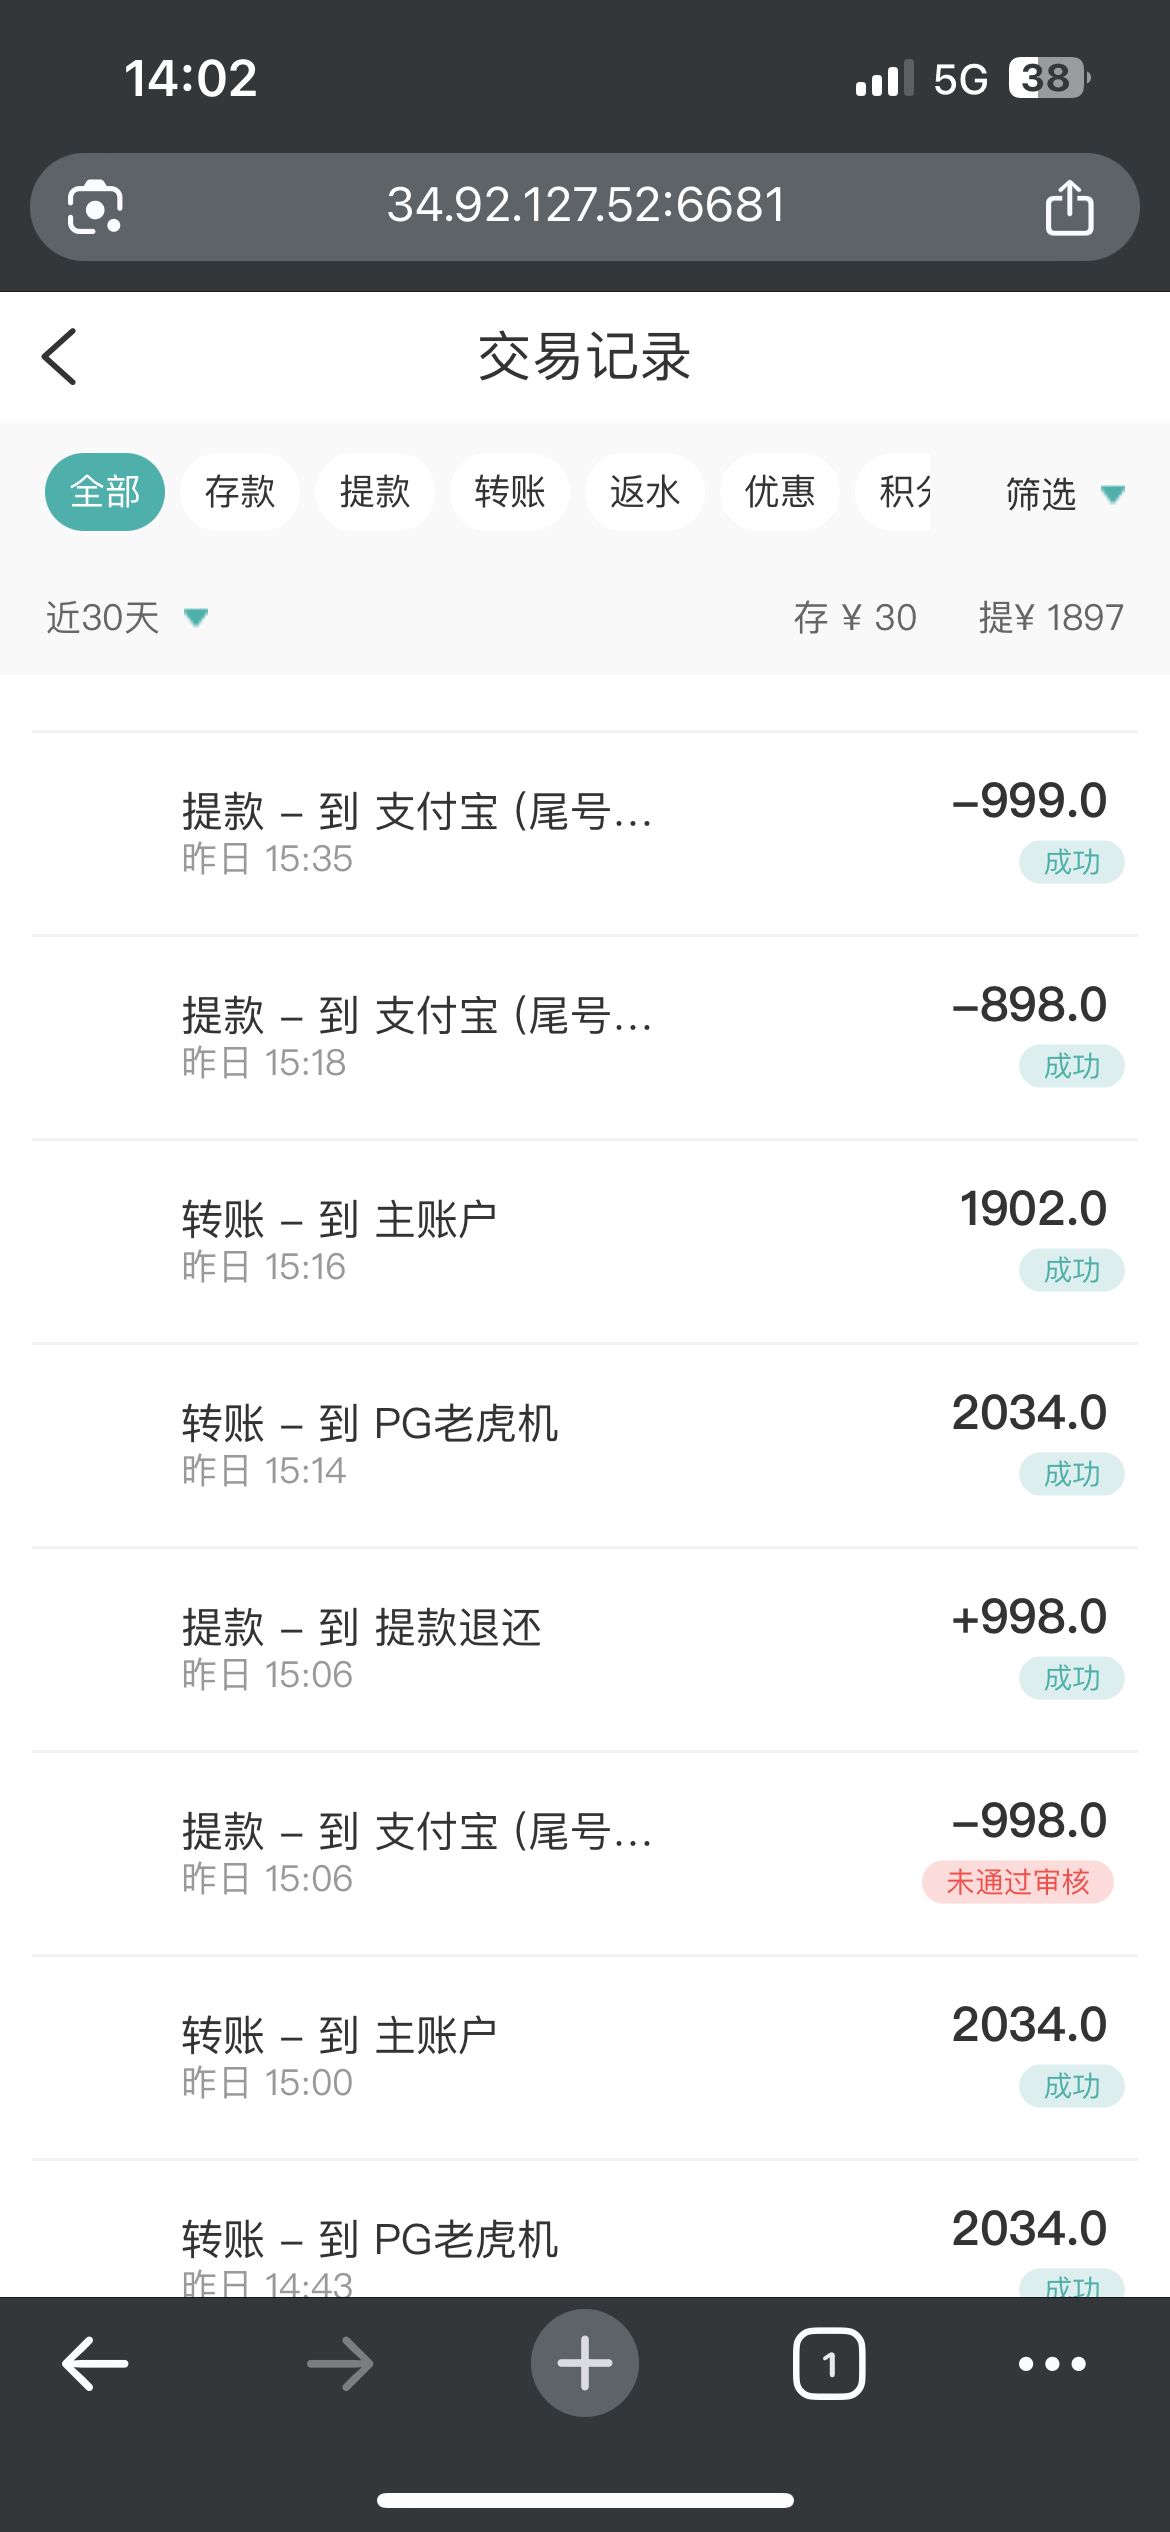Switch to the 返水 category tab
This screenshot has width=1170, height=2532.
click(x=645, y=492)
